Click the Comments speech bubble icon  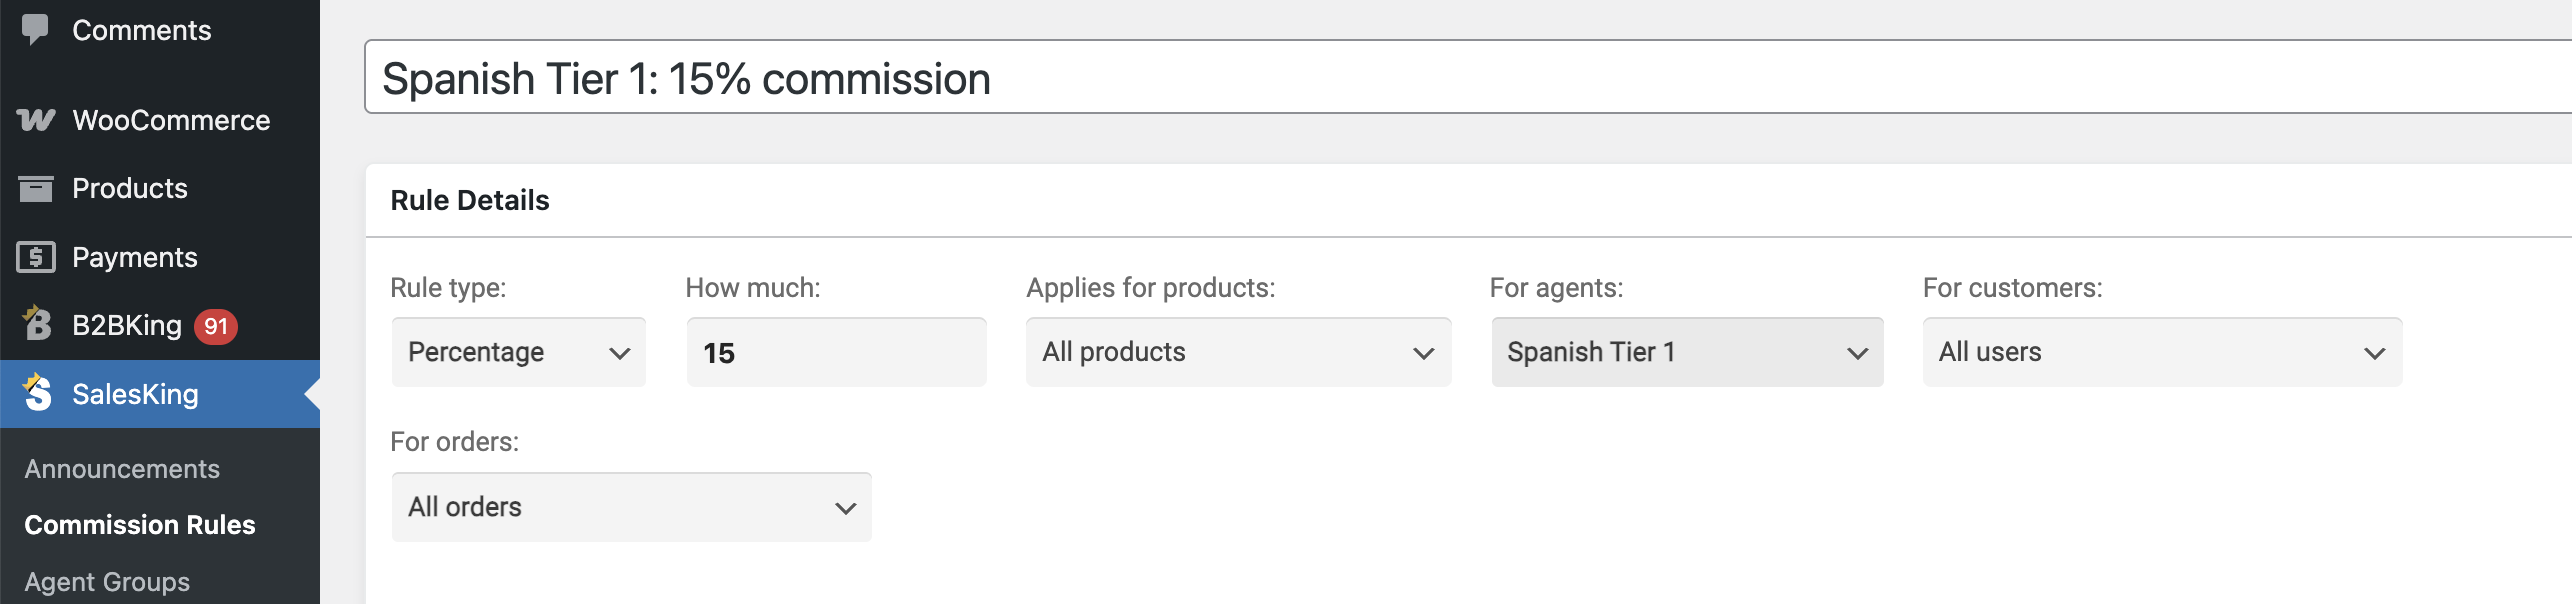[x=35, y=30]
